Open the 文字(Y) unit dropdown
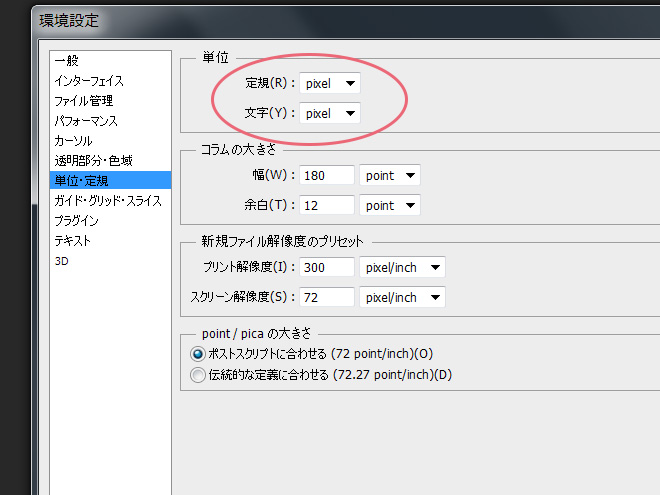 click(x=330, y=114)
